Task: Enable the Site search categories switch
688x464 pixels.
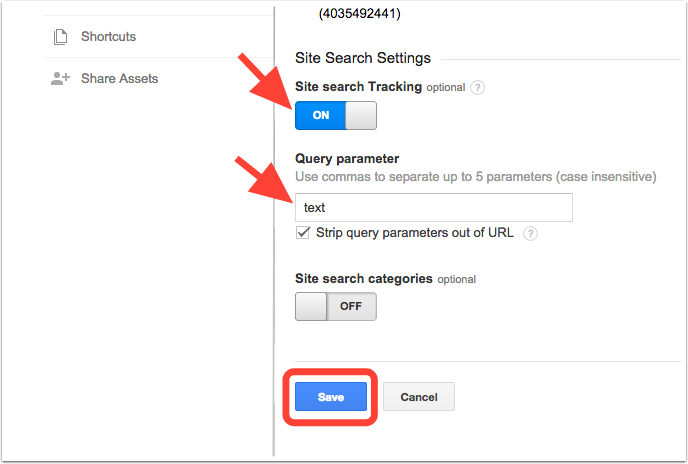Action: (x=336, y=306)
